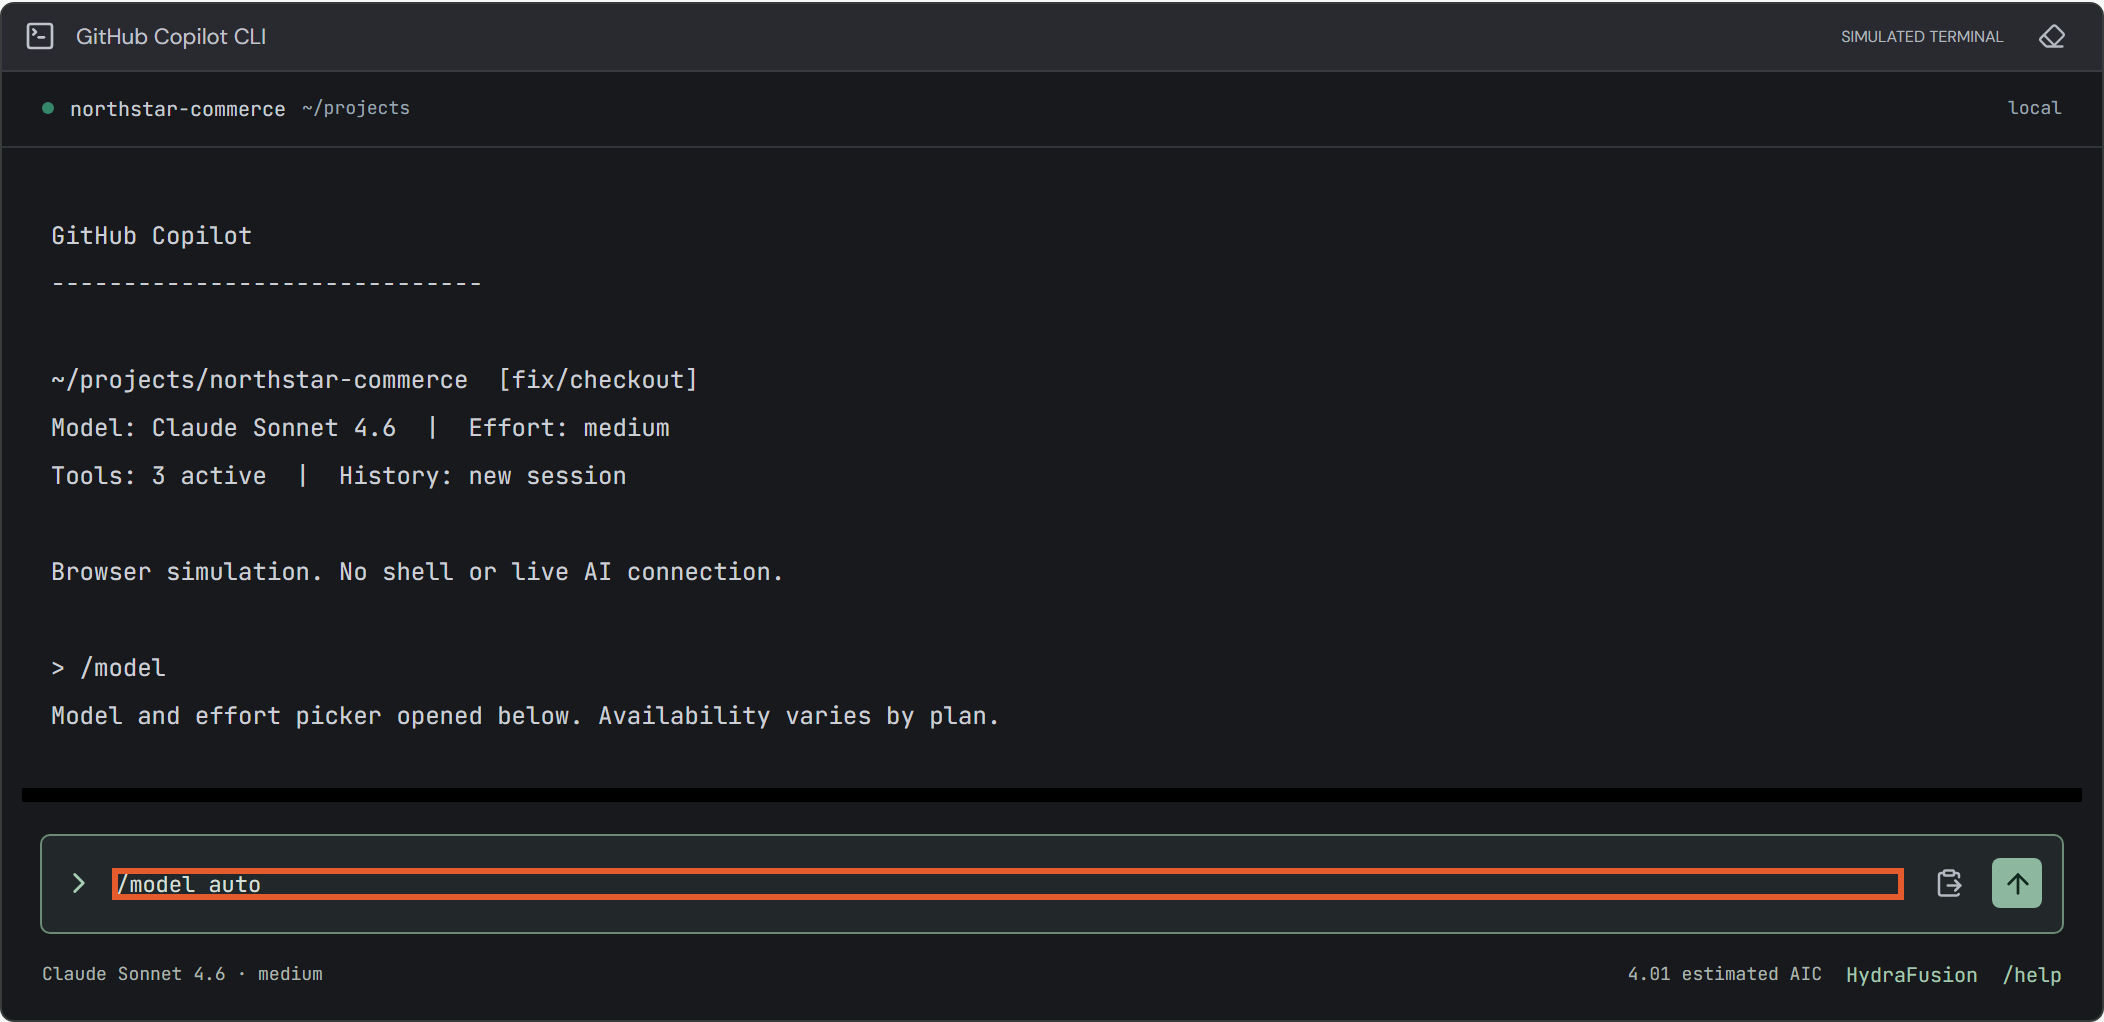Click the green status dot near northstar-commerce
This screenshot has width=2104, height=1022.
click(x=48, y=108)
